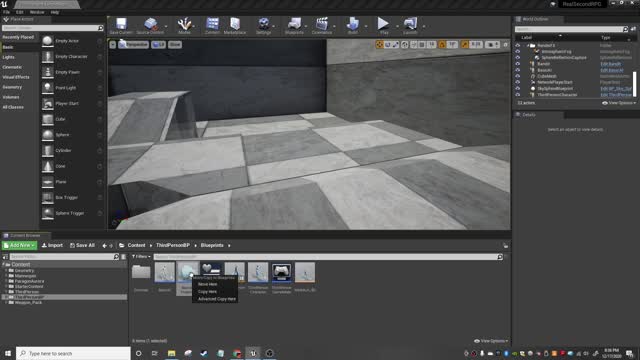Open the Help menu

[x=55, y=12]
